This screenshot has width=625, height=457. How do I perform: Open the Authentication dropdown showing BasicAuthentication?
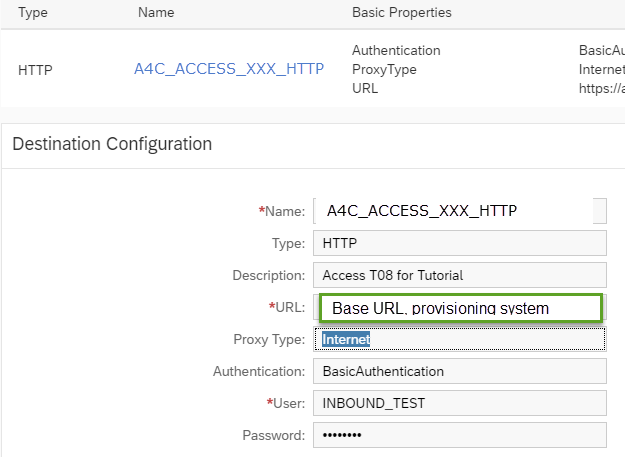tap(459, 371)
